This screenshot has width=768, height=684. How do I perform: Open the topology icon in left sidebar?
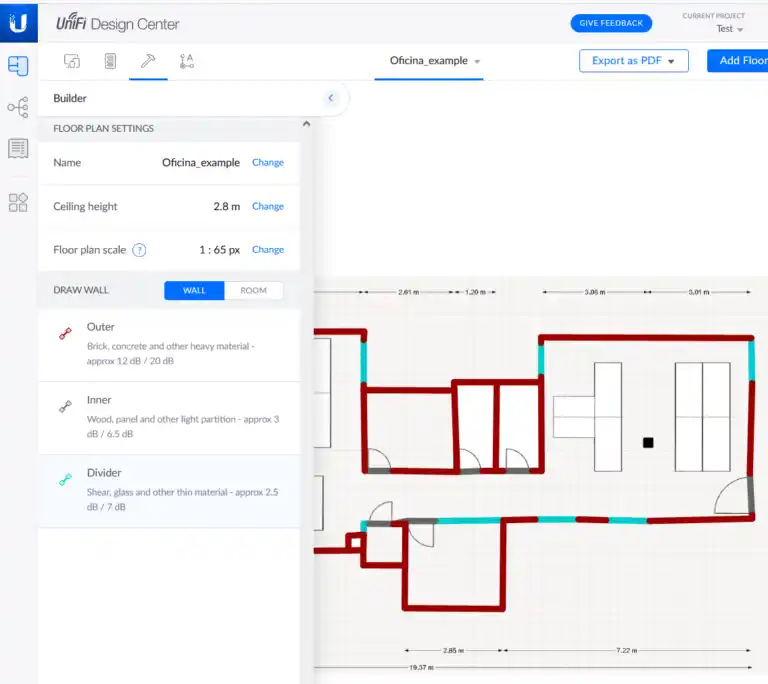click(18, 107)
